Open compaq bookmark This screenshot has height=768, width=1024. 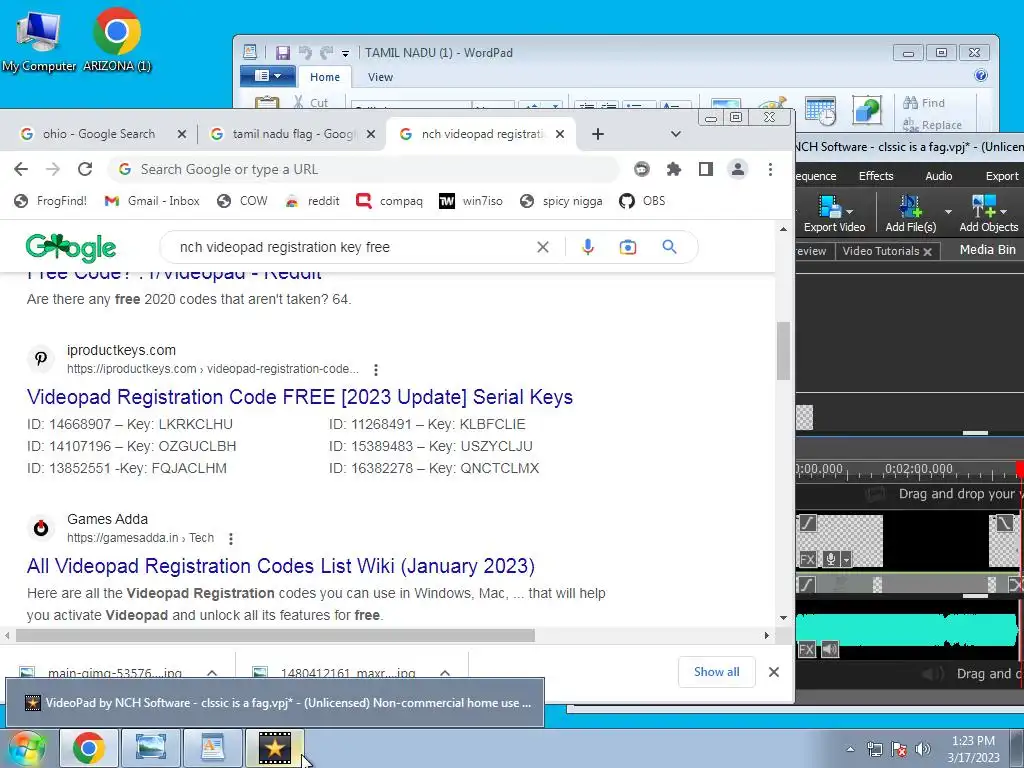(389, 200)
